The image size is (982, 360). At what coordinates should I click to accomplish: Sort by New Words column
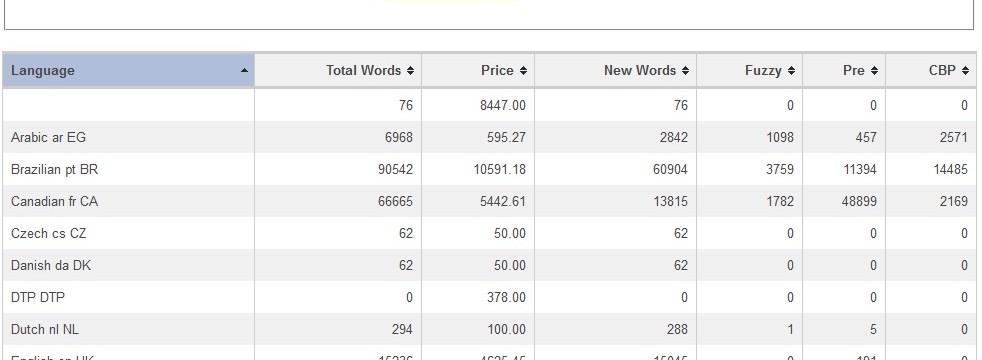click(616, 70)
